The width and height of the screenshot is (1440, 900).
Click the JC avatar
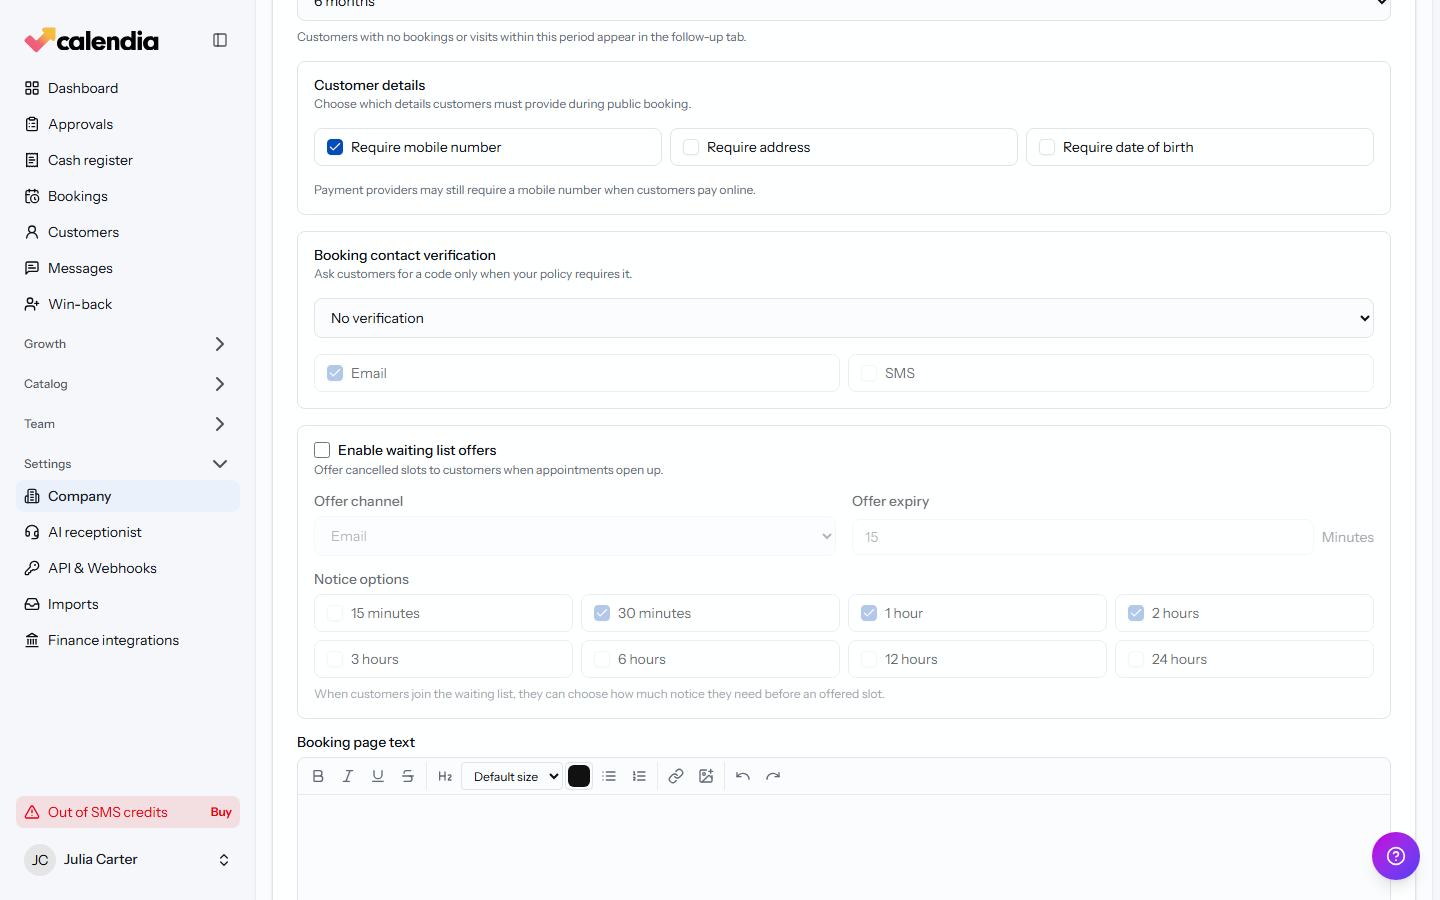point(40,860)
